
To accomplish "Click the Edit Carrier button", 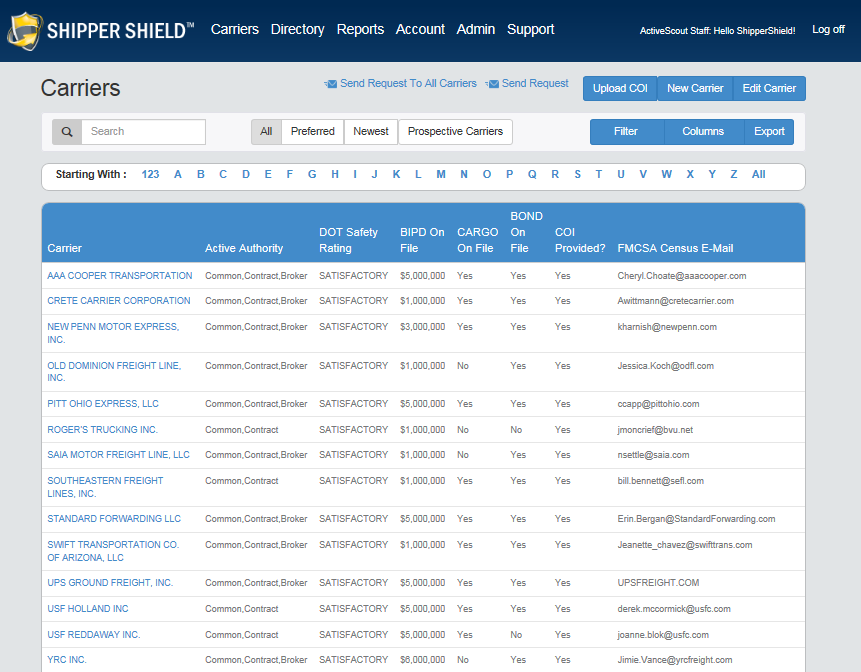I will tap(769, 89).
